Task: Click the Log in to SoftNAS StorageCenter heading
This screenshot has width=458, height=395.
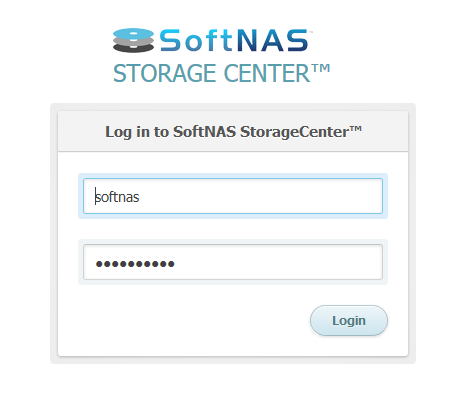Action: coord(233,132)
